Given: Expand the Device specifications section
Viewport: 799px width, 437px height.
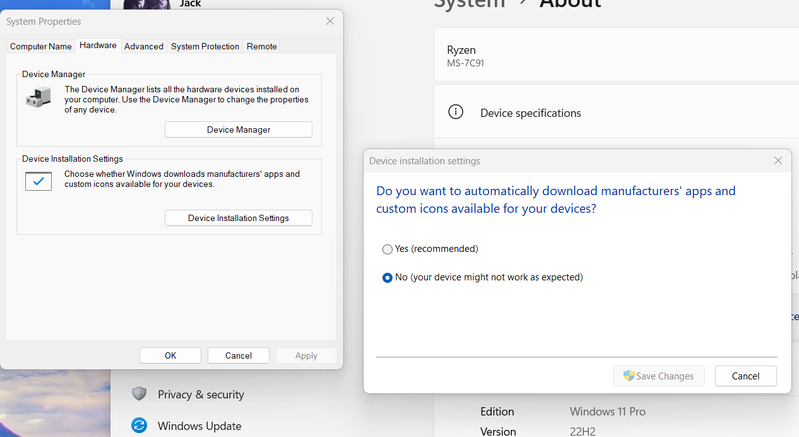Looking at the screenshot, I should [x=617, y=112].
